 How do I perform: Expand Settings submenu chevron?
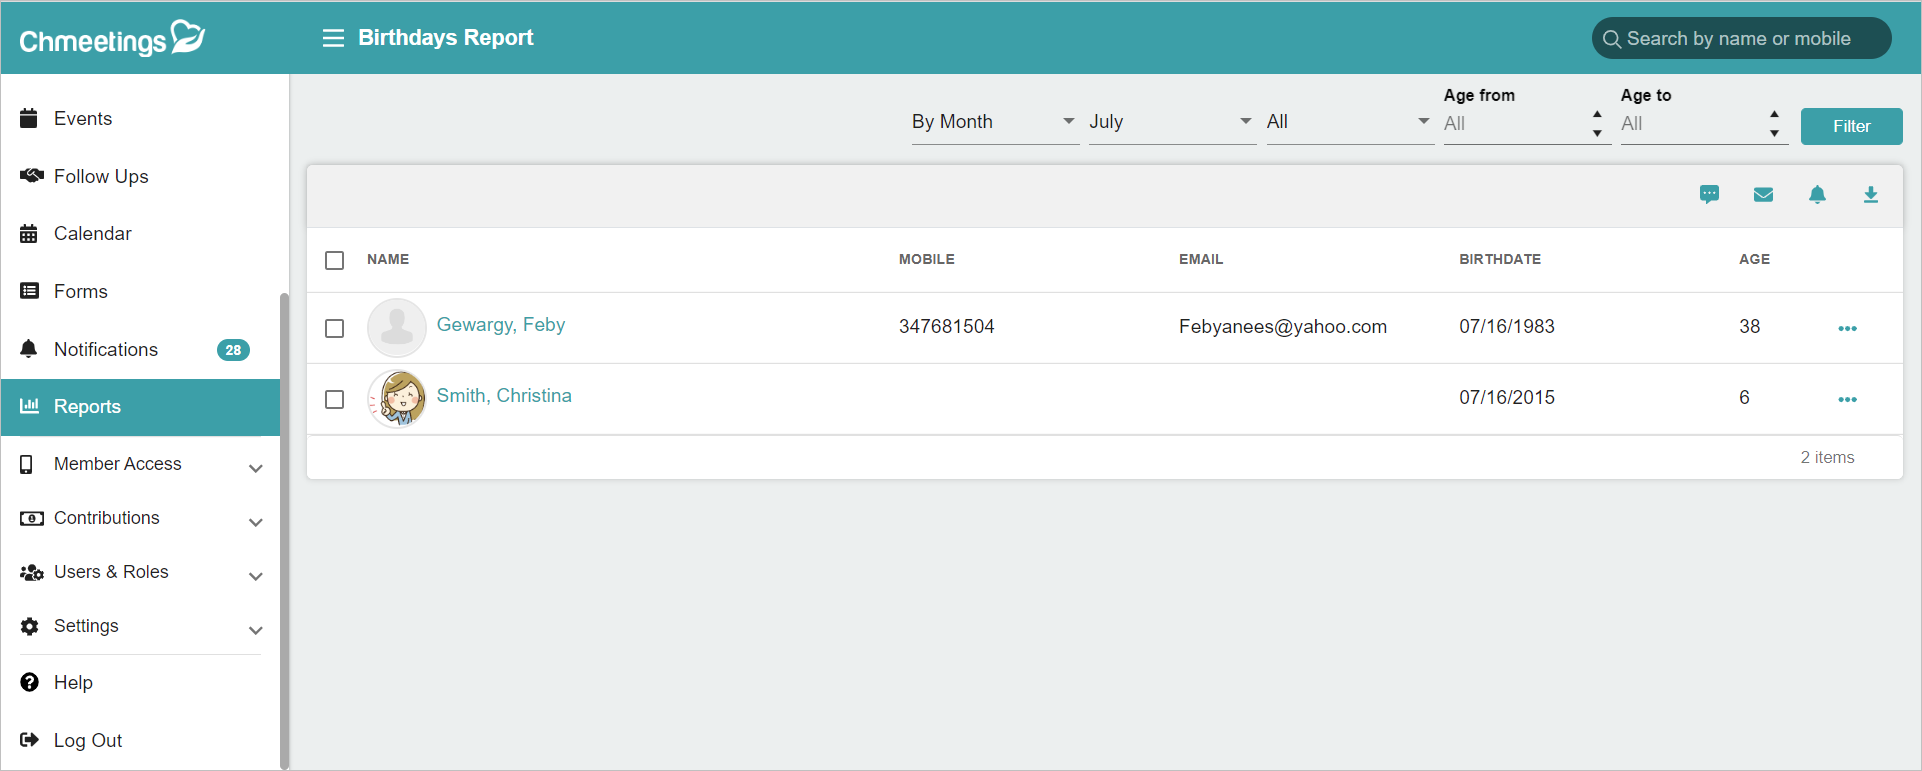point(256,630)
